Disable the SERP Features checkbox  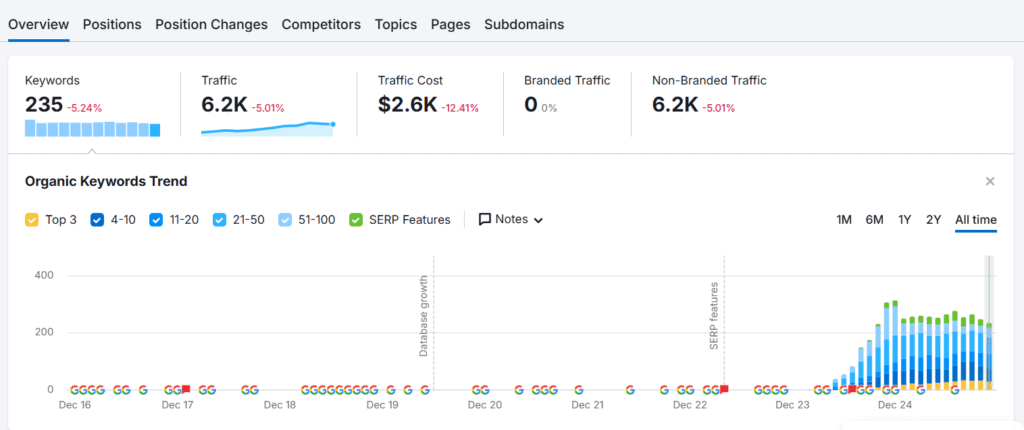(x=356, y=220)
